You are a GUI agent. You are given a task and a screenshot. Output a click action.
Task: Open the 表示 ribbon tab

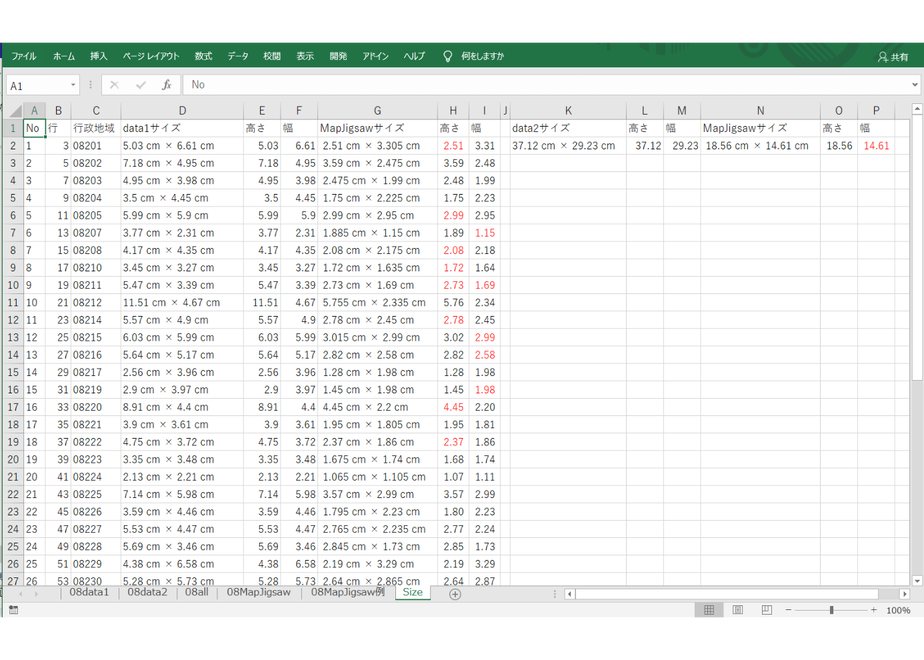(305, 56)
